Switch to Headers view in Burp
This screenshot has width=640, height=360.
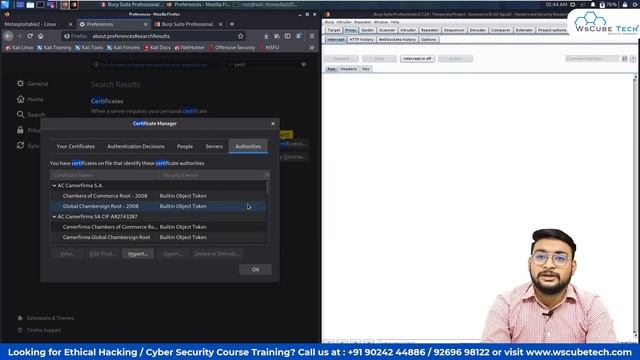coord(348,69)
